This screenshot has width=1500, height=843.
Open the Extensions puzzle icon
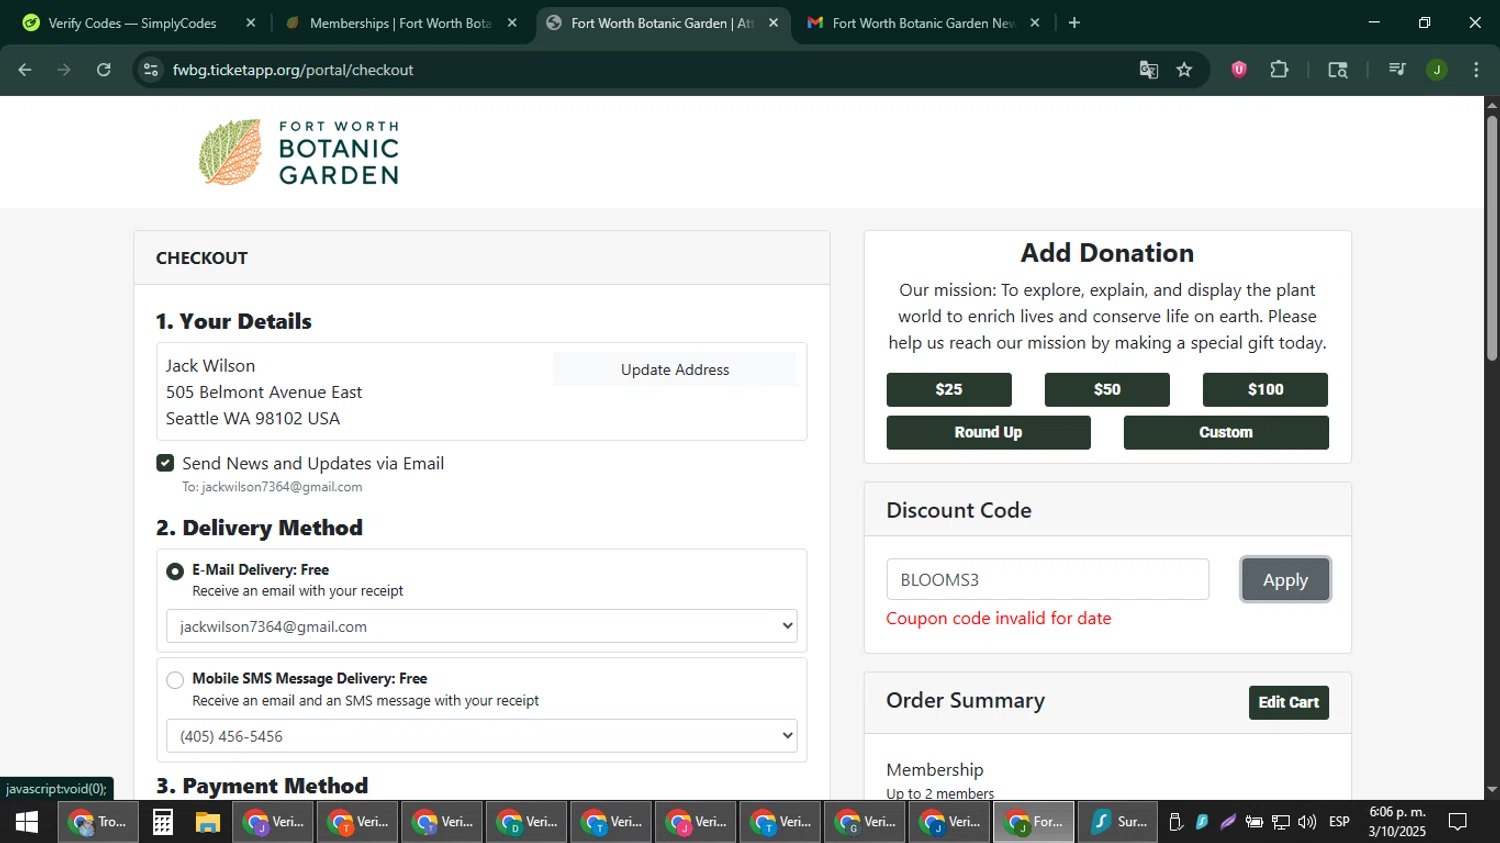[1279, 70]
